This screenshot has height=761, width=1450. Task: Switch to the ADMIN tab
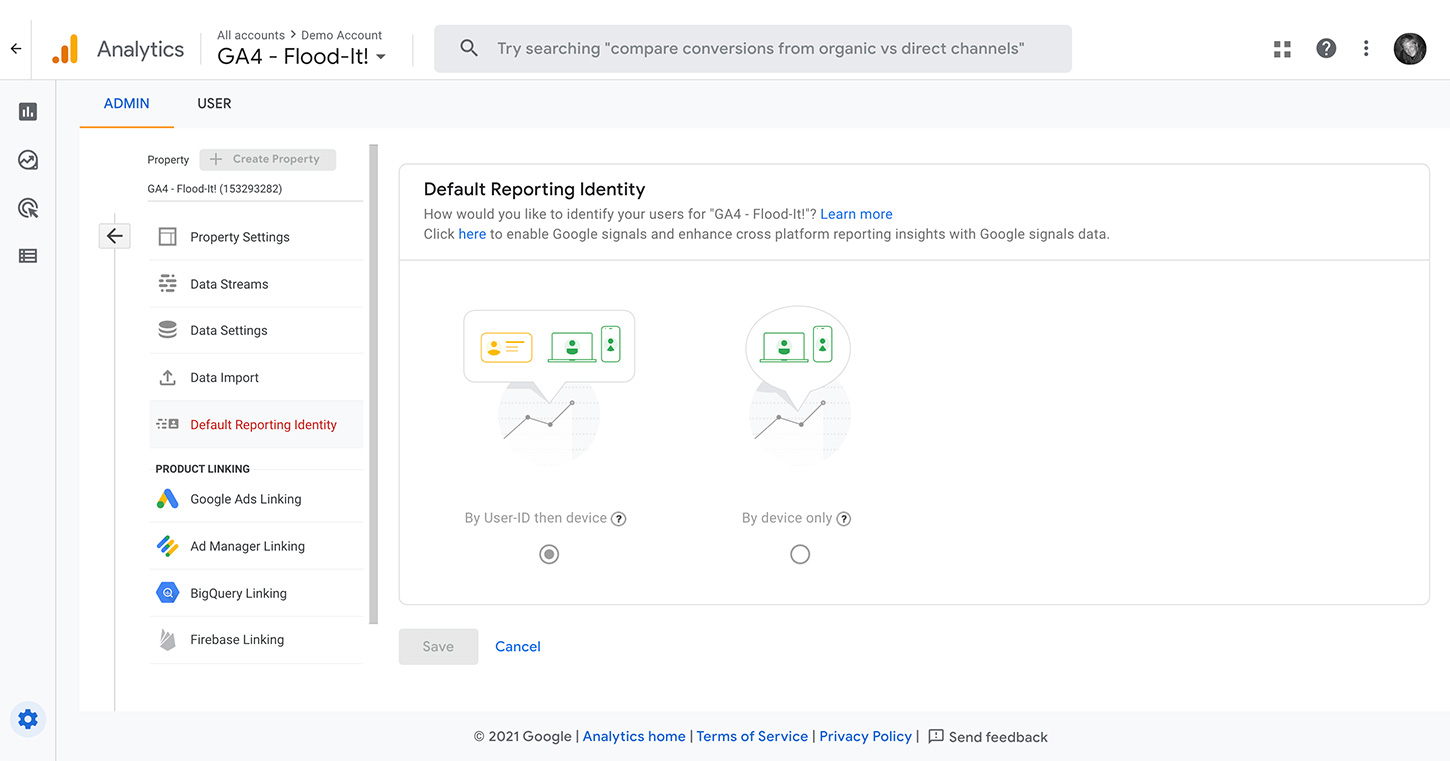[127, 103]
